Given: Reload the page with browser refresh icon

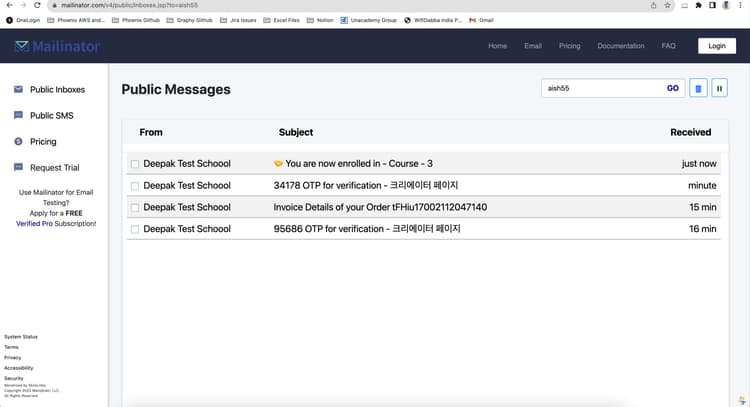Looking at the screenshot, I should [x=38, y=5].
